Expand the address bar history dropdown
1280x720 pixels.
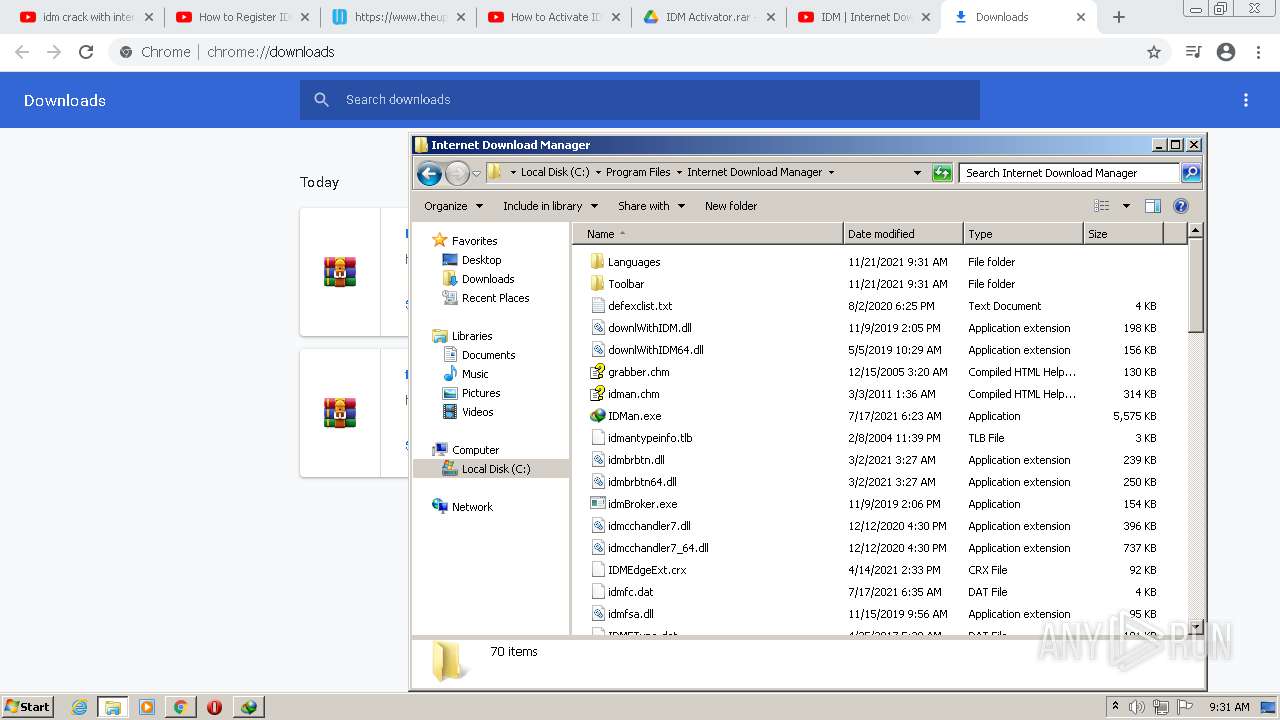(x=917, y=173)
